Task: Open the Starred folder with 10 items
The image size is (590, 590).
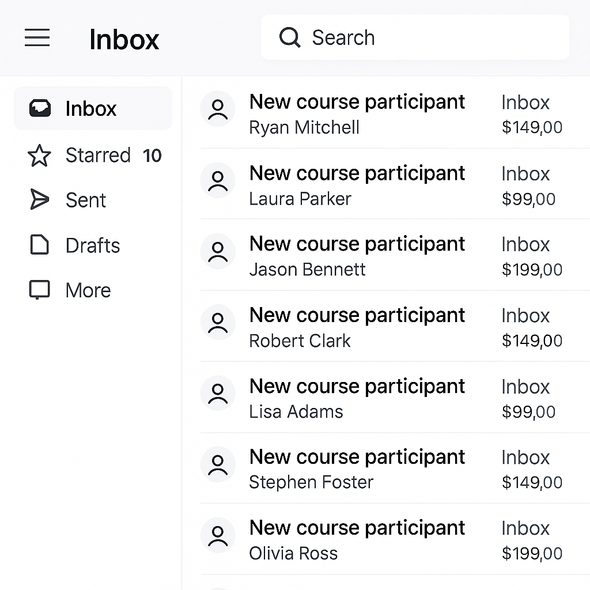Action: coord(93,155)
